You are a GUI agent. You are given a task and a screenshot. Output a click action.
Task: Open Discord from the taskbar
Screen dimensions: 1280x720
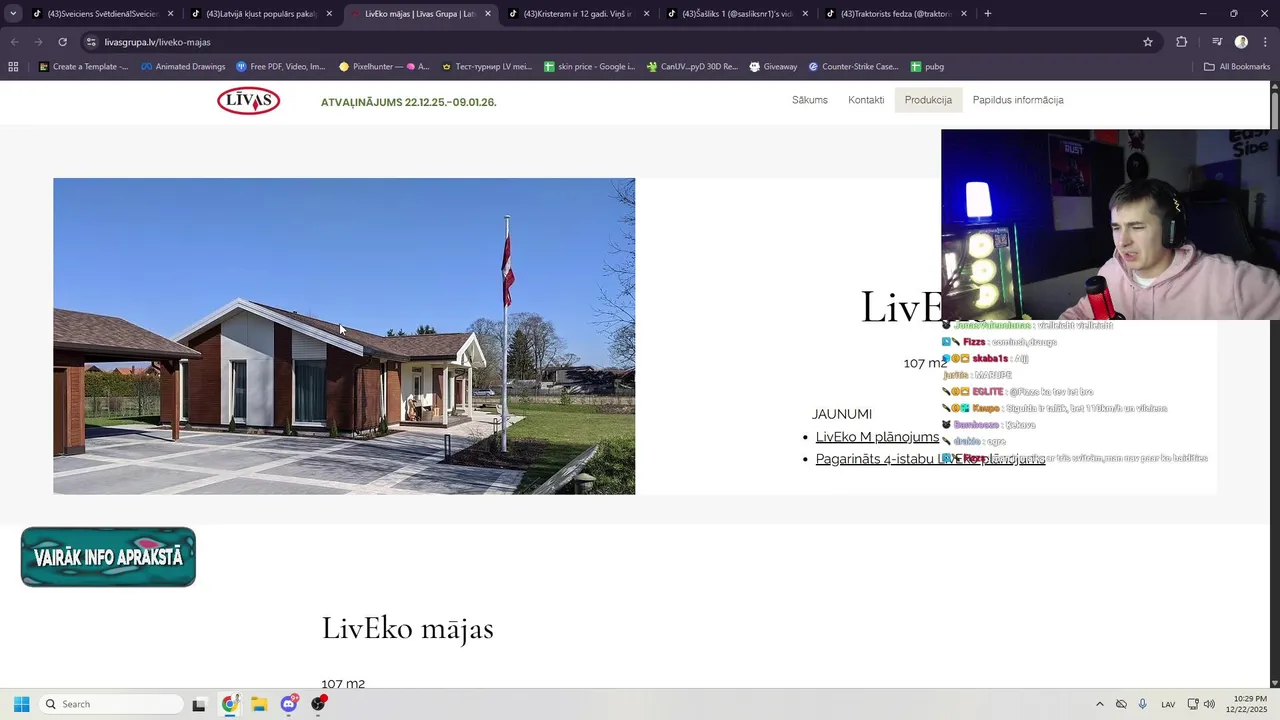[289, 704]
